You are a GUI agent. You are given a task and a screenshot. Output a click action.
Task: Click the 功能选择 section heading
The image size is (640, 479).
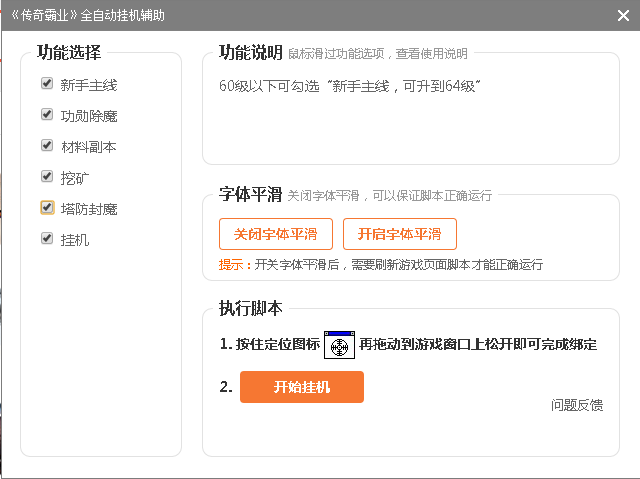[69, 52]
